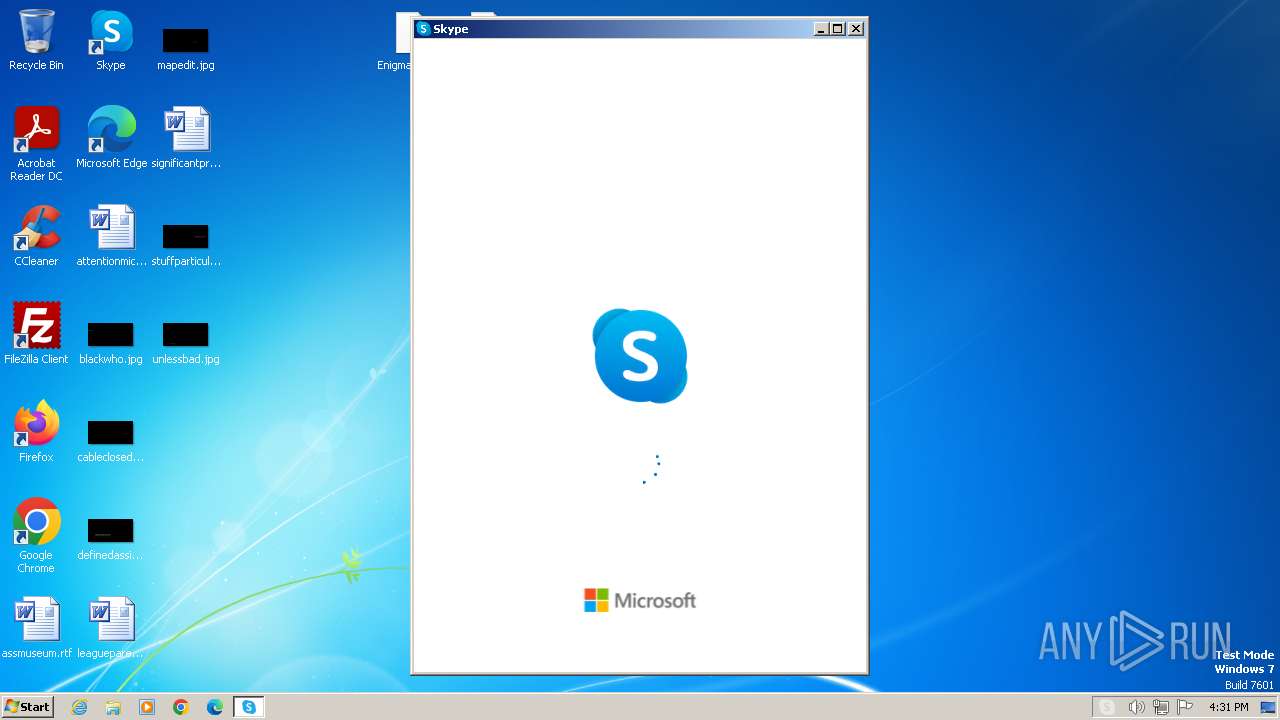
Task: Select the mapedit.jpg file on desktop
Action: pyautogui.click(x=186, y=48)
